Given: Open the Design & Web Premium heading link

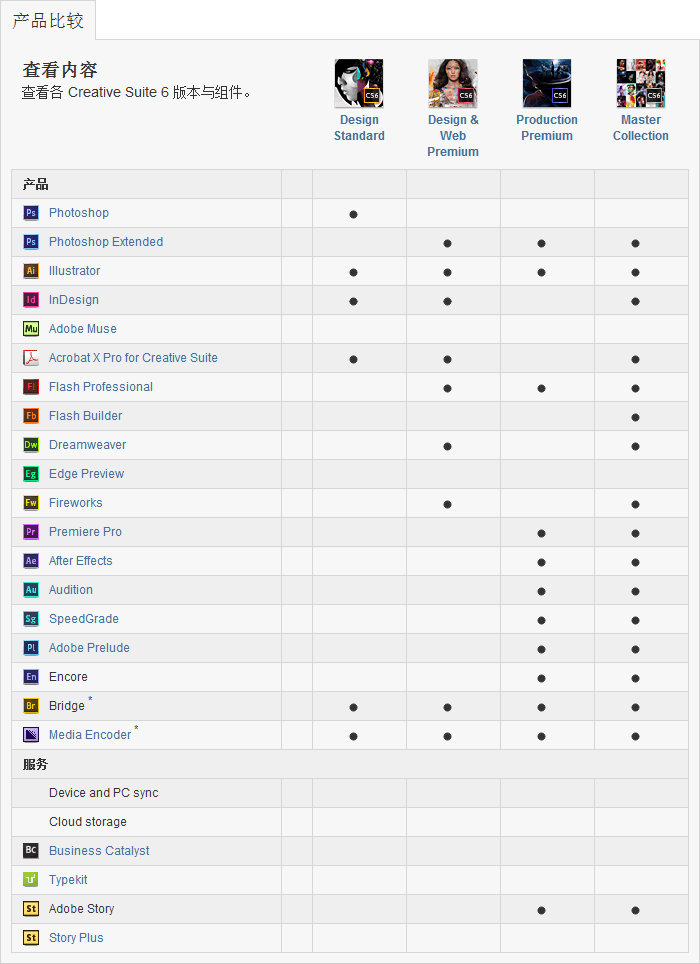Looking at the screenshot, I should 453,136.
